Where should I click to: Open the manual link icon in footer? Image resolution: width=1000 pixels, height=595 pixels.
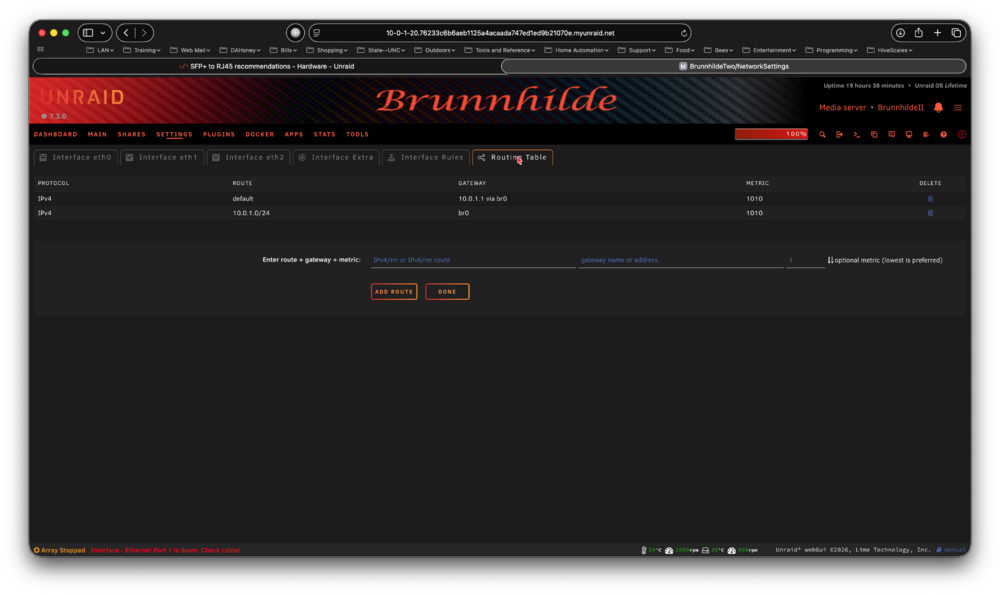click(x=950, y=550)
